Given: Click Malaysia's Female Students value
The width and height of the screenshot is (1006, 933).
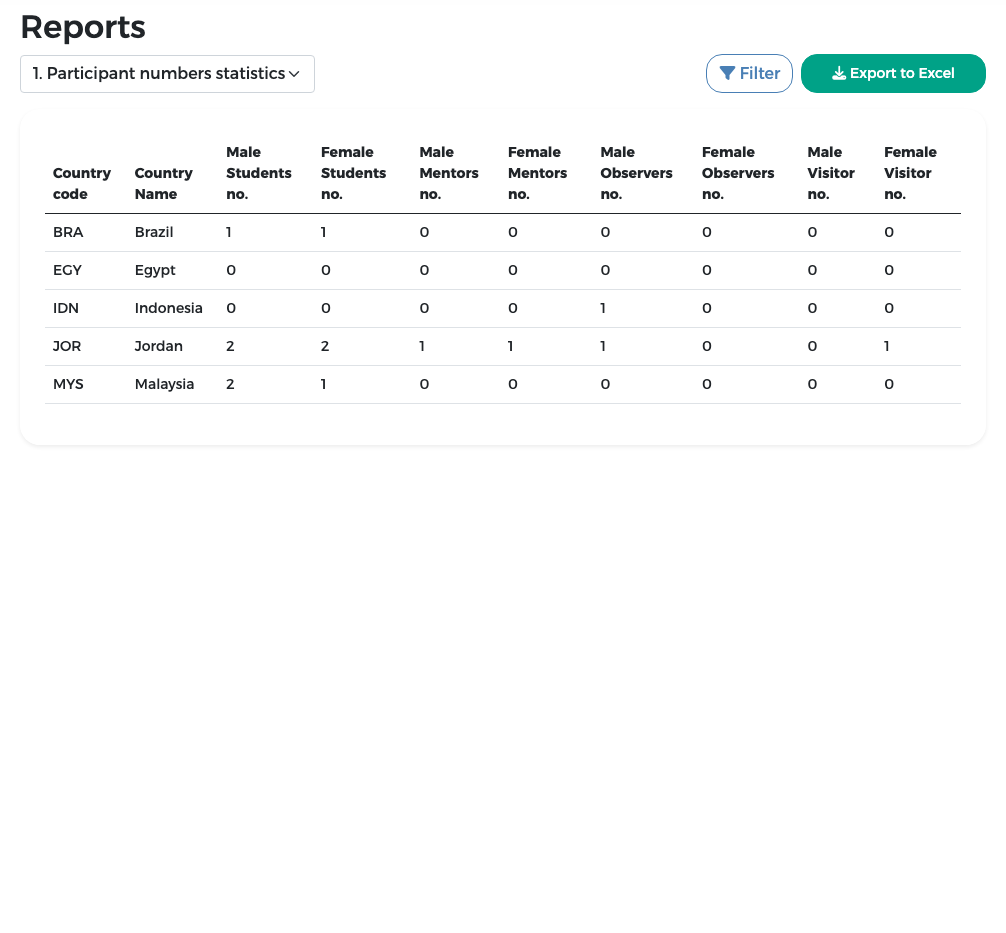Looking at the screenshot, I should click(323, 384).
